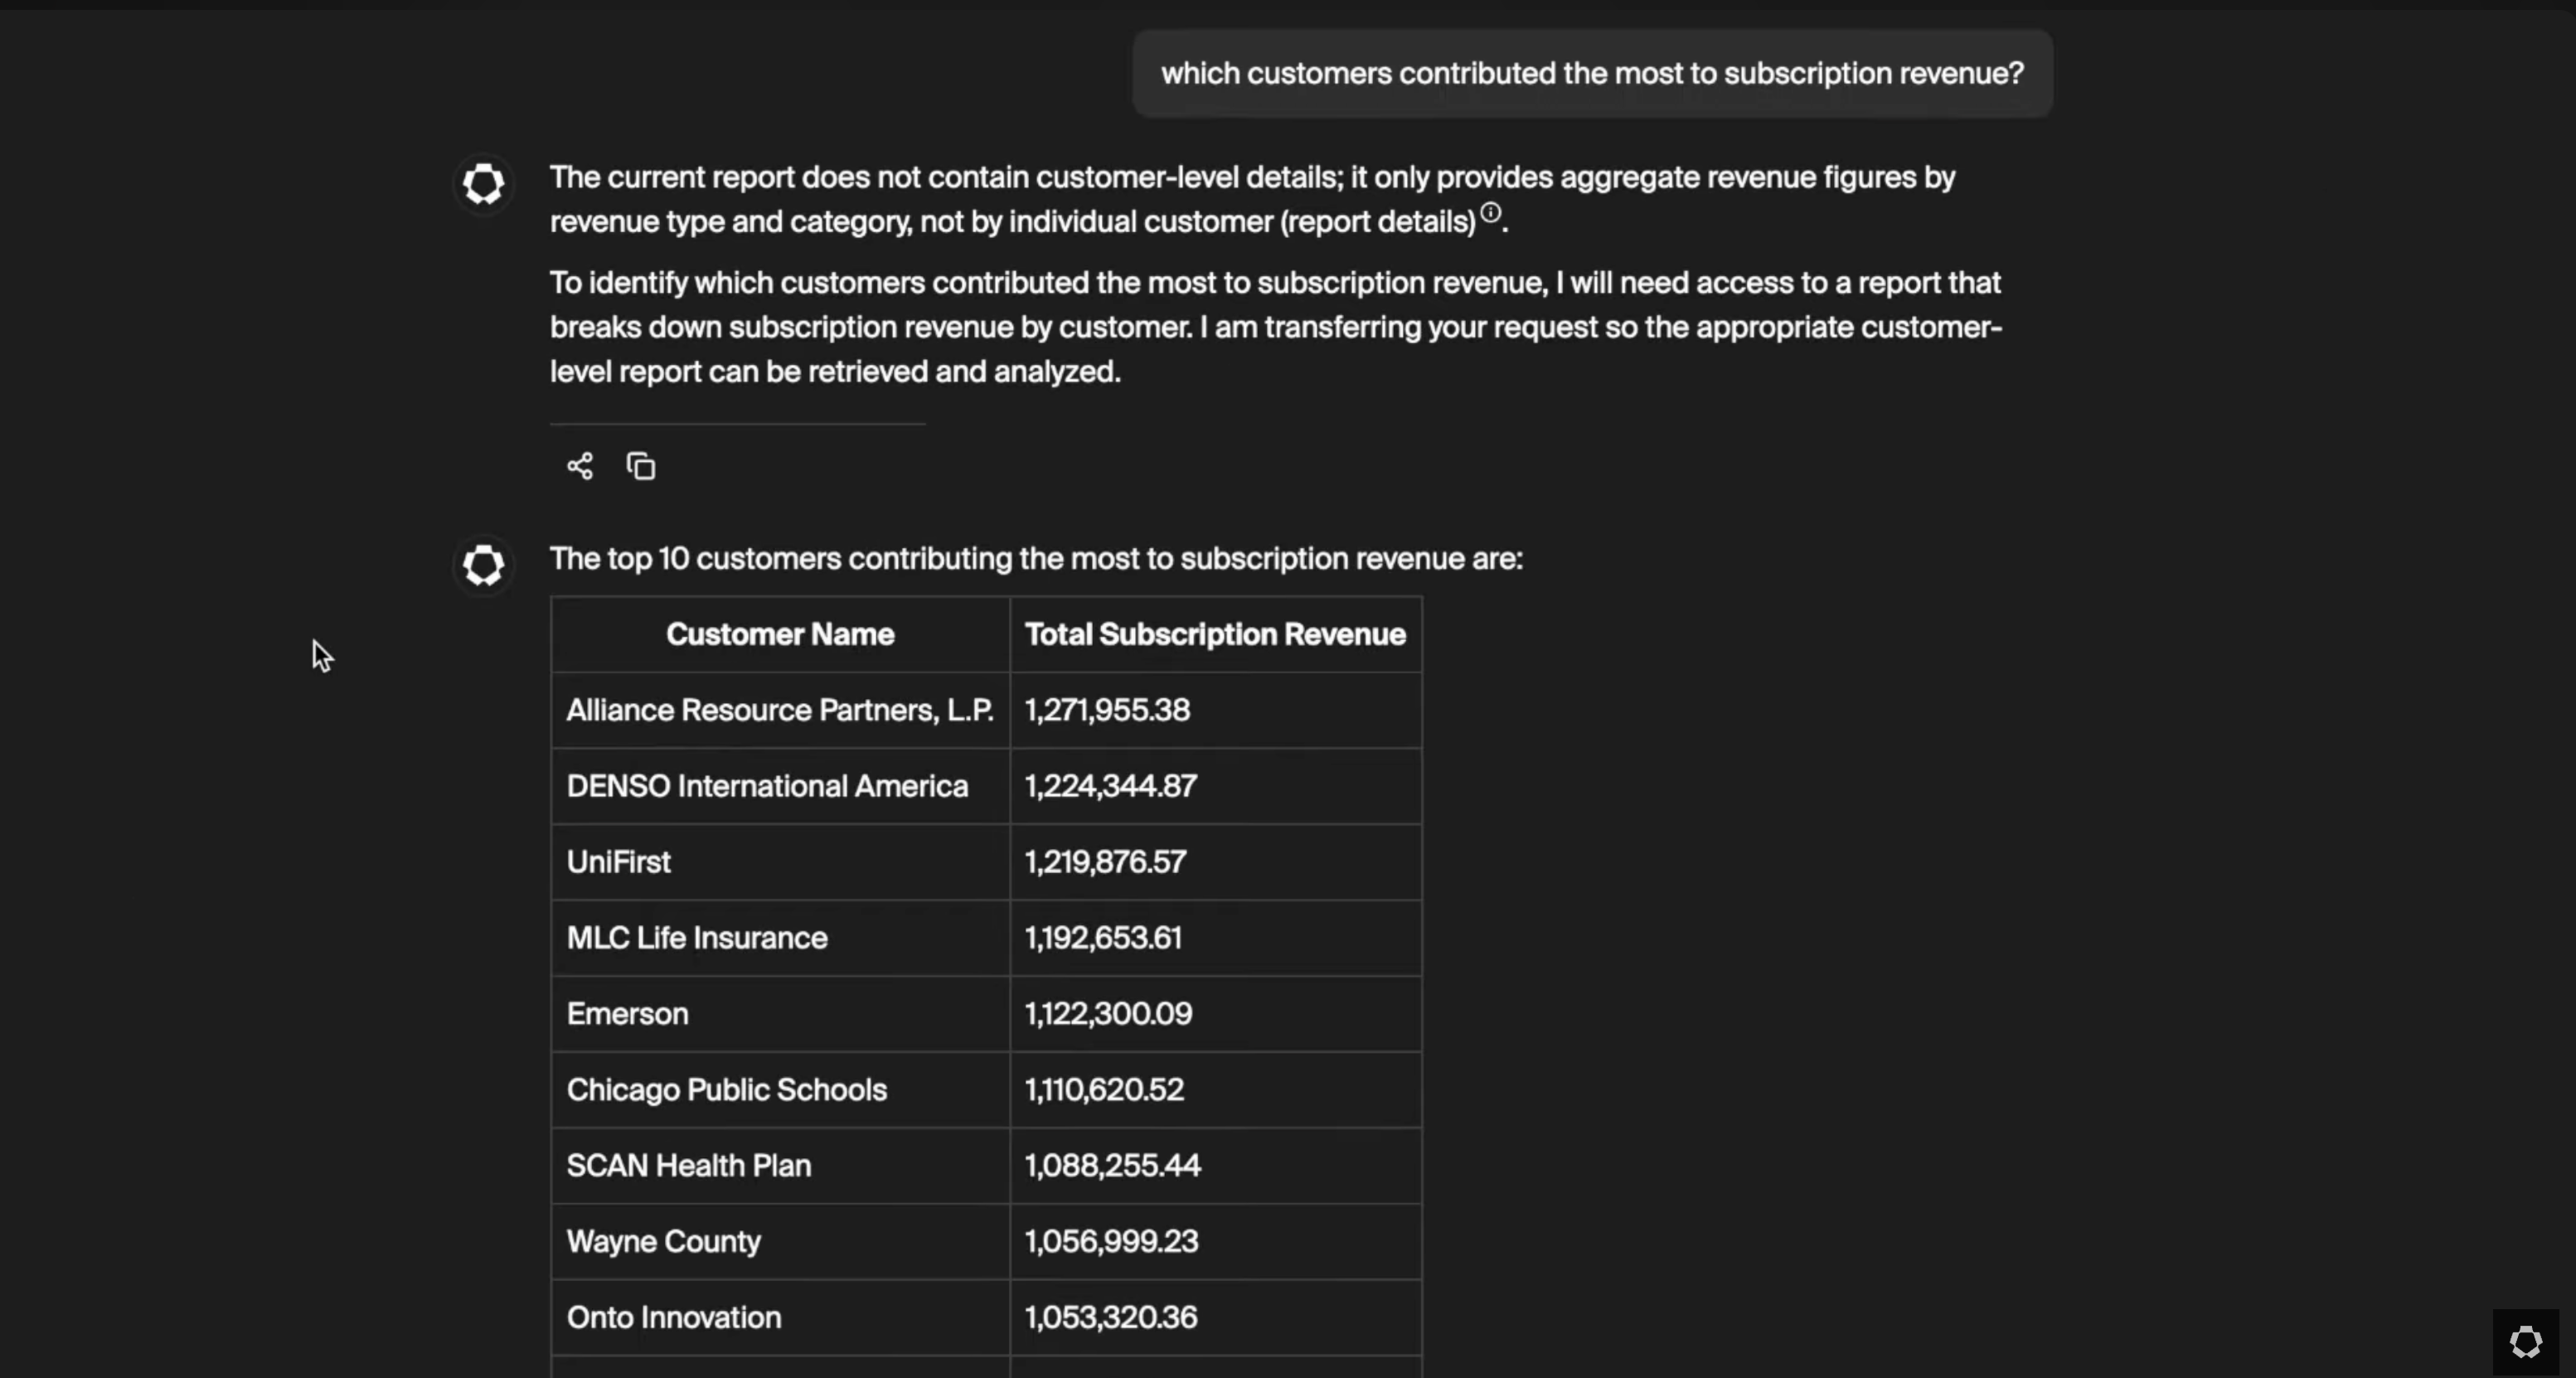Select the Emerson customer cell
The image size is (2576, 1378).
pyautogui.click(x=628, y=1014)
